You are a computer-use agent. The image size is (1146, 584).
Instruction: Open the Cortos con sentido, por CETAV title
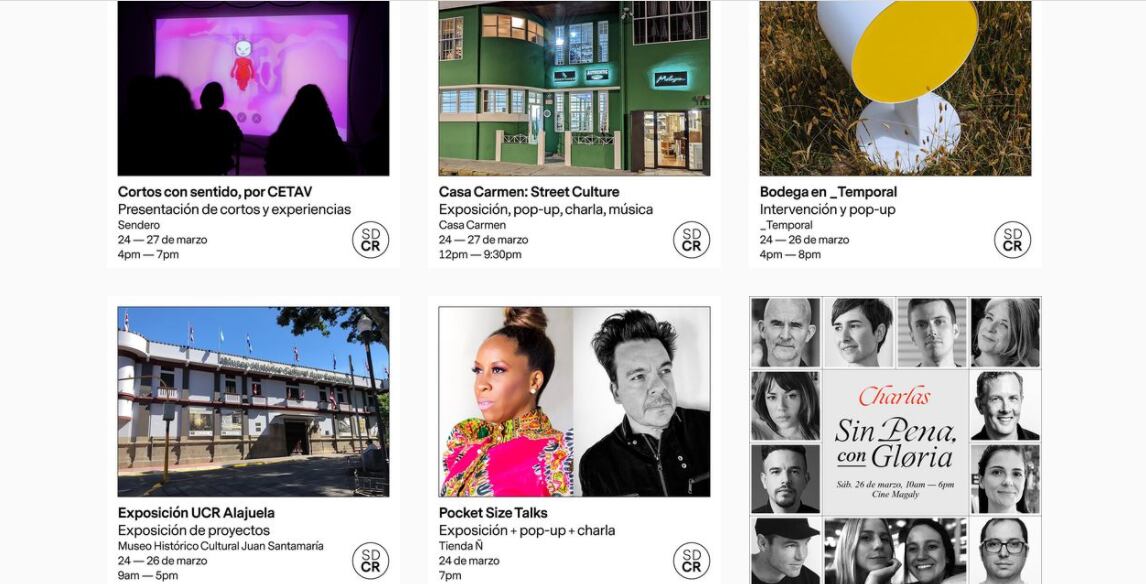pos(215,192)
